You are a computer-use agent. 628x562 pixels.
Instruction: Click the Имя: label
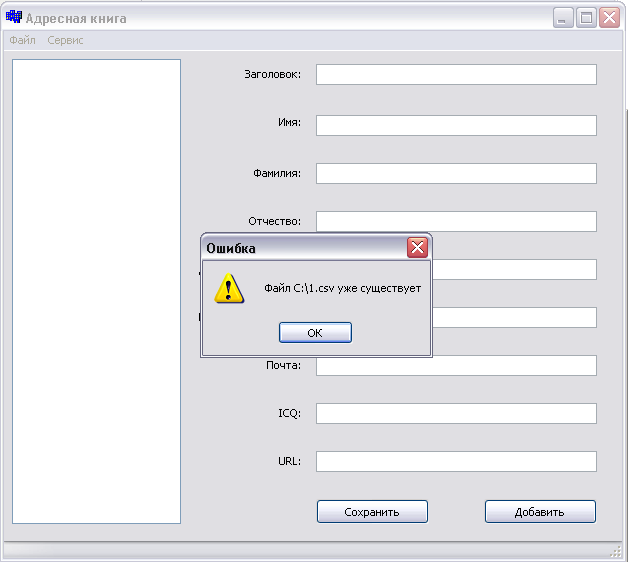pyautogui.click(x=289, y=122)
